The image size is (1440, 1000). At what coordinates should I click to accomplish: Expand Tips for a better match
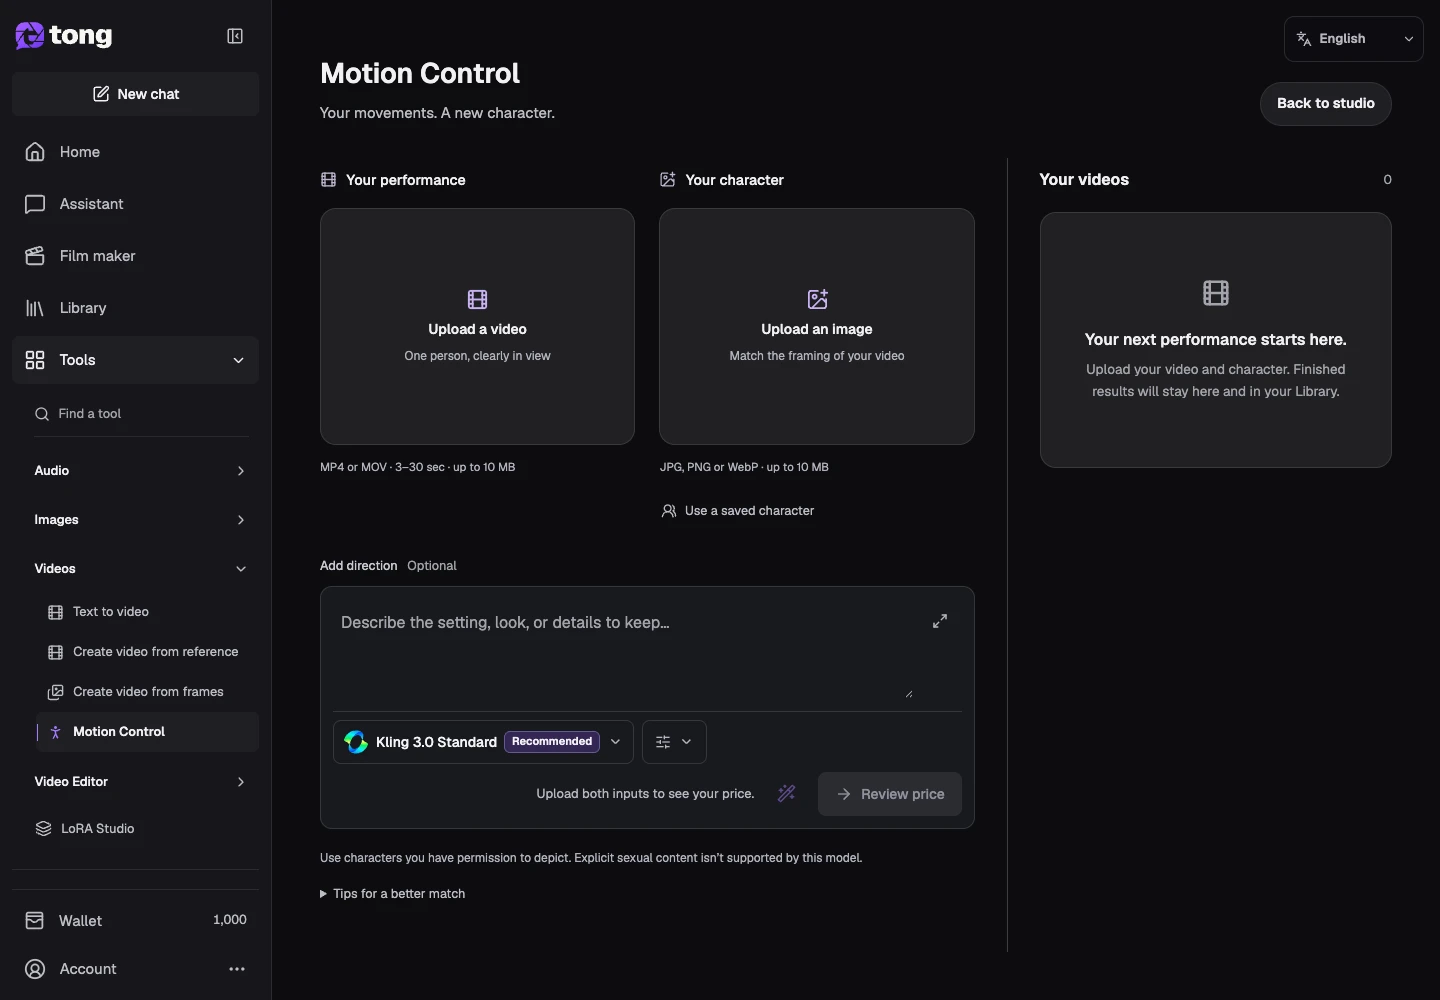coord(393,894)
